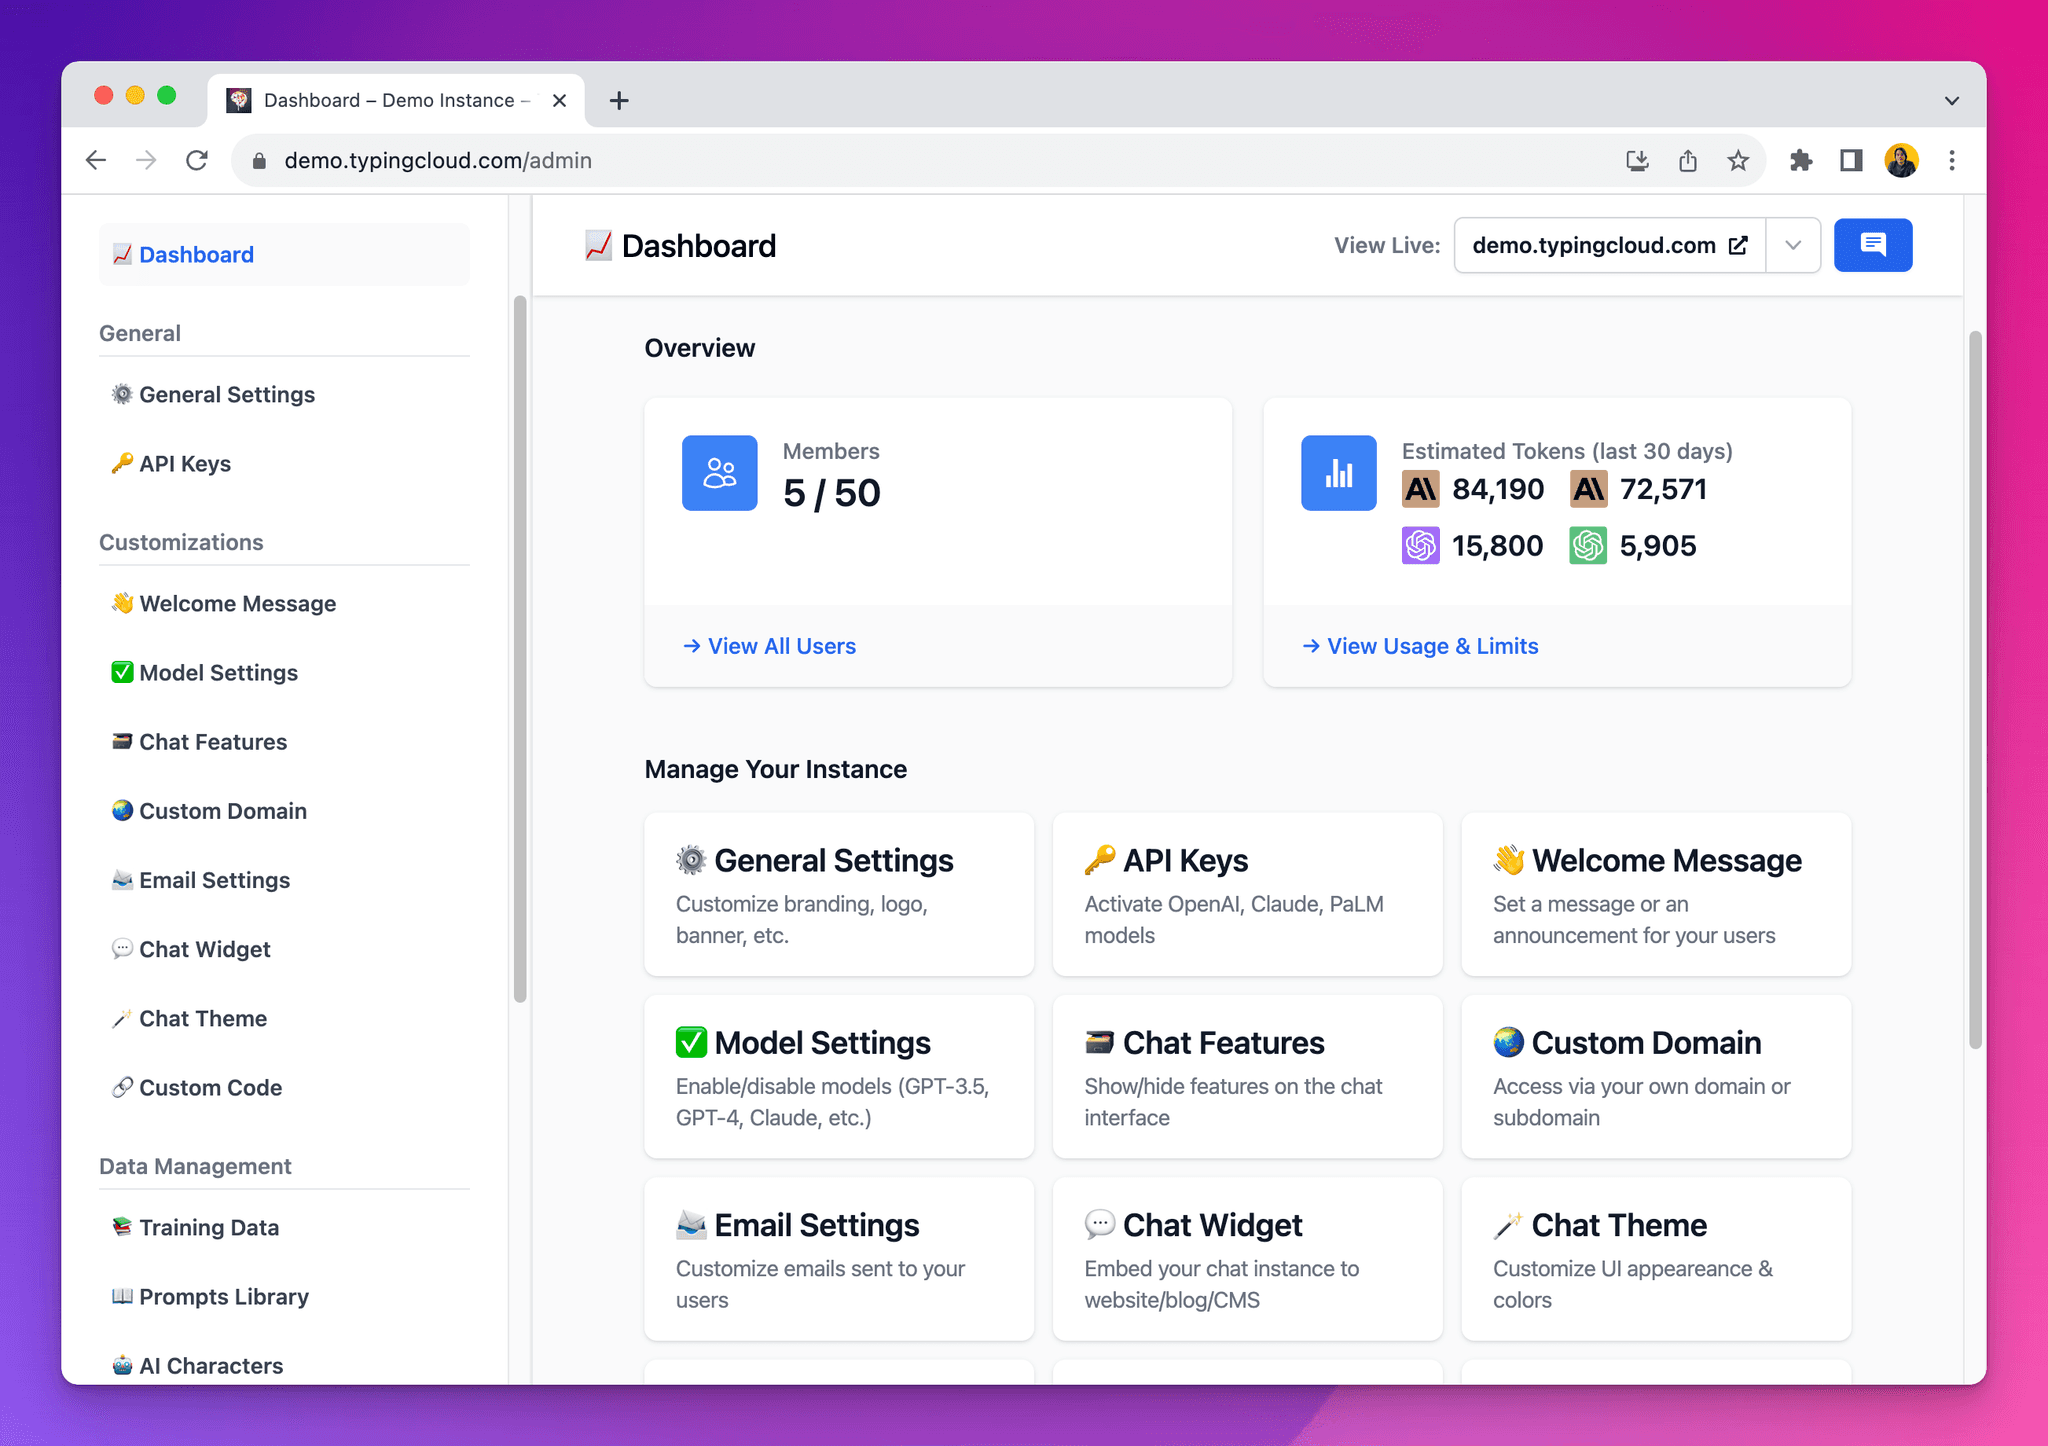Click the OpenAI logo next to 15,800 tokens

[1421, 546]
